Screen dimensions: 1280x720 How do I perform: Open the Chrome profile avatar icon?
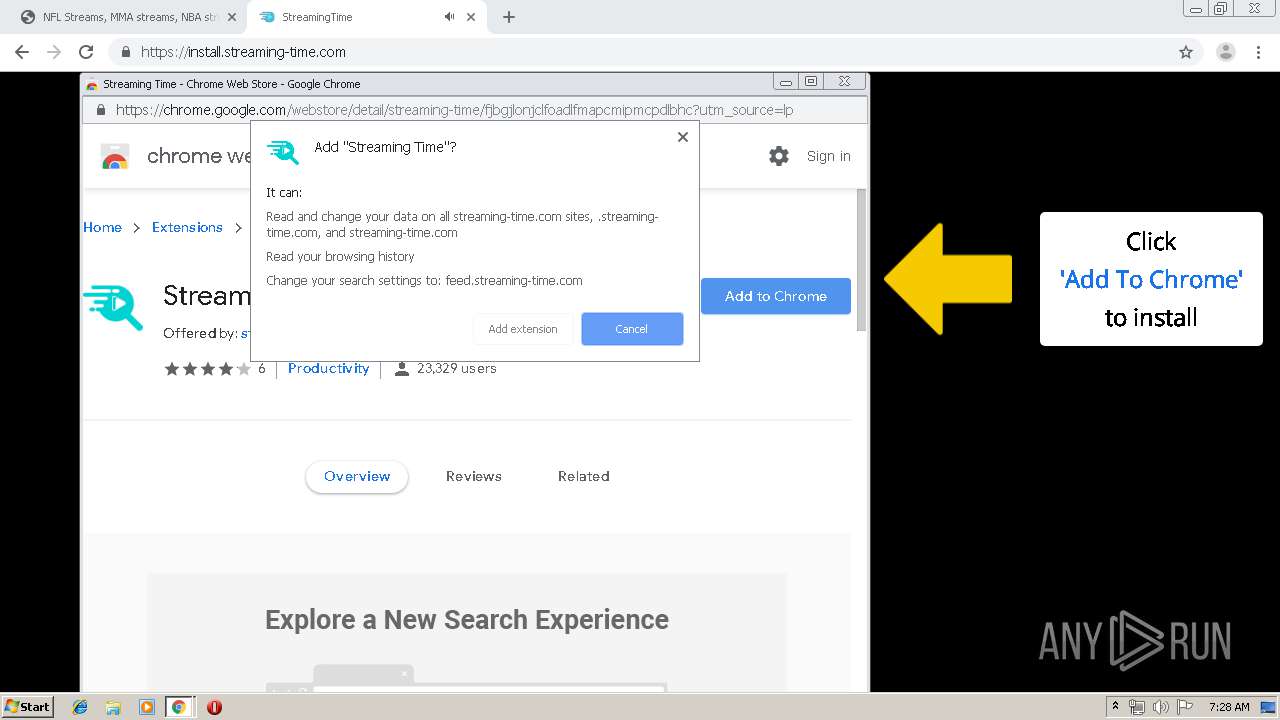coord(1225,52)
